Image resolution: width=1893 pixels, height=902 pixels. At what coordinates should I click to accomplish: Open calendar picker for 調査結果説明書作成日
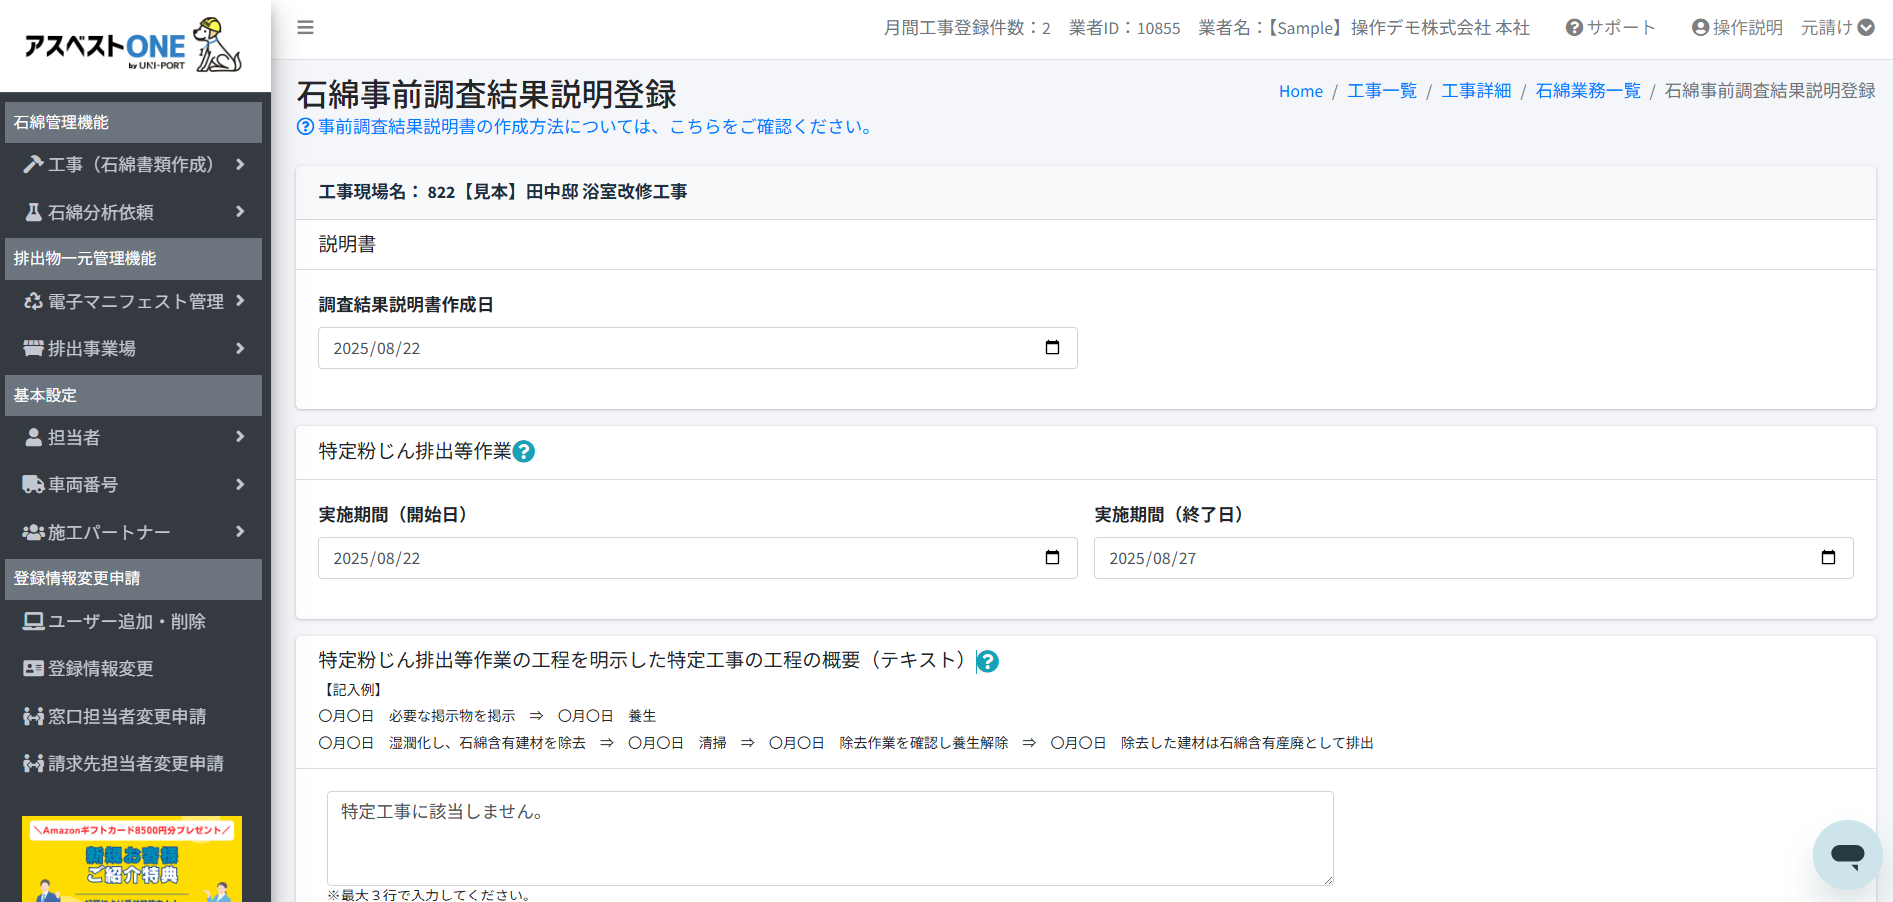pyautogui.click(x=1052, y=348)
